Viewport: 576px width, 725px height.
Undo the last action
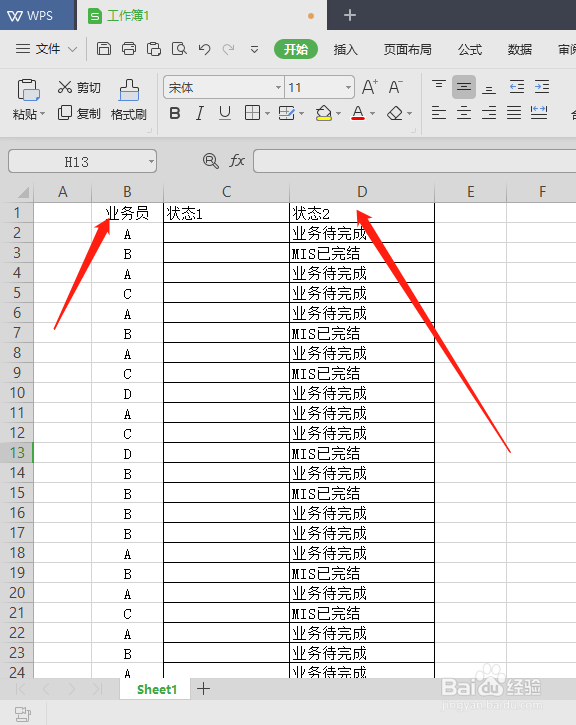[x=204, y=49]
